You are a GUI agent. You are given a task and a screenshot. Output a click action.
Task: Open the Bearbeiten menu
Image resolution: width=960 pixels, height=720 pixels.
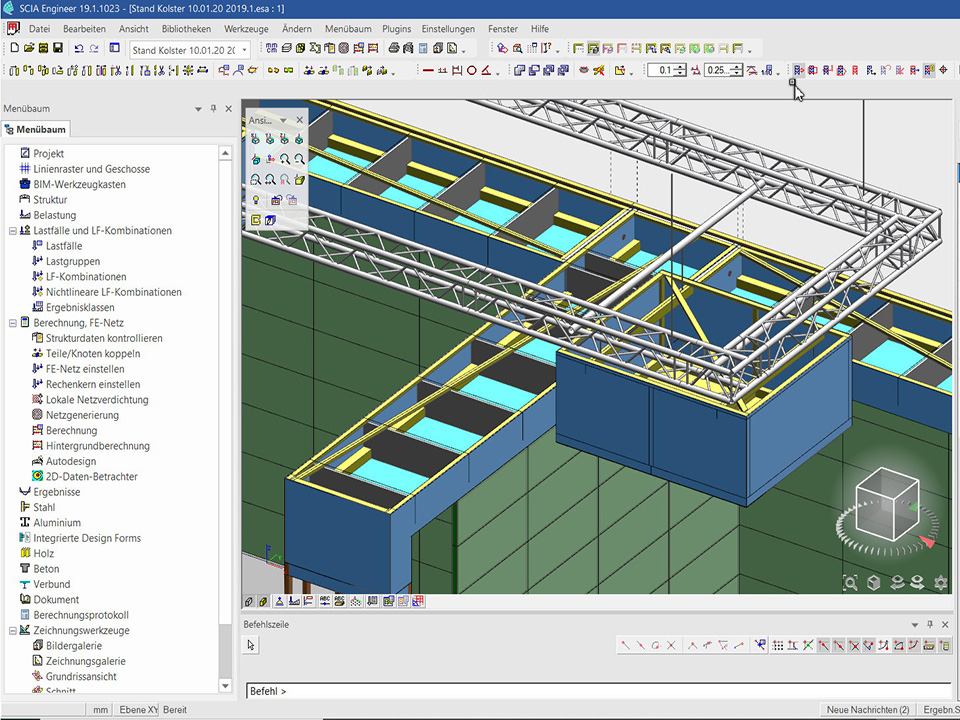(x=84, y=29)
